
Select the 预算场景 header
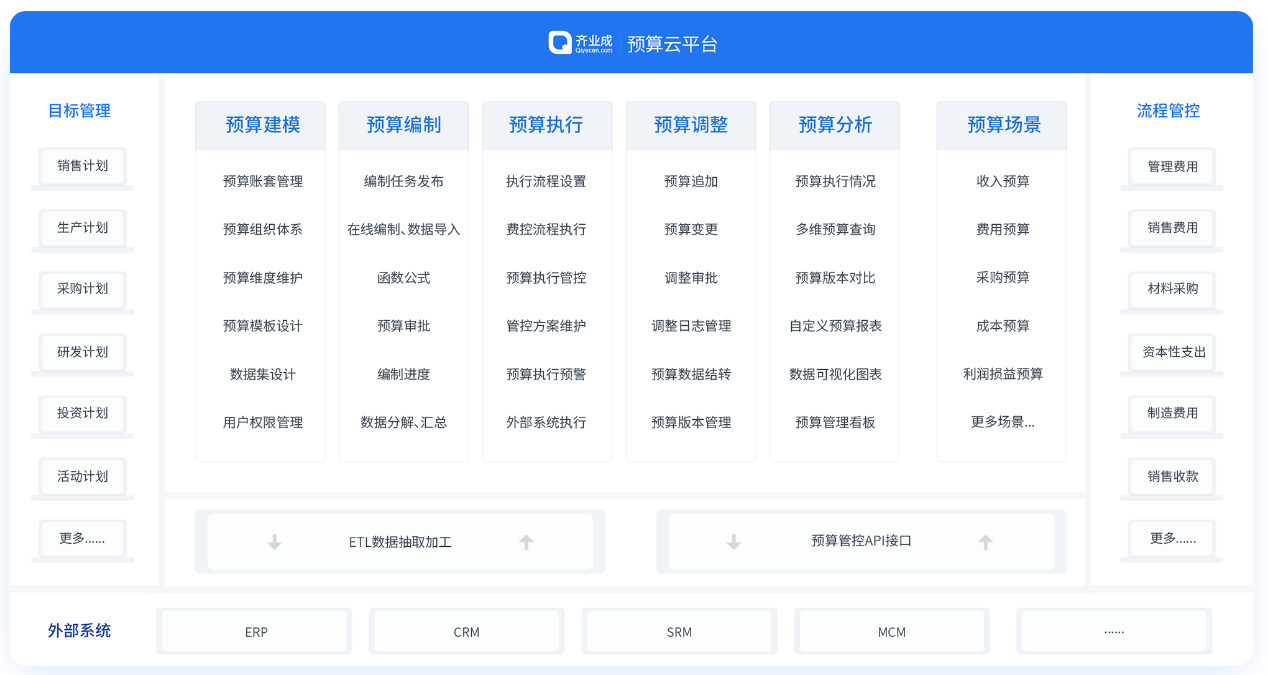pyautogui.click(x=1003, y=125)
